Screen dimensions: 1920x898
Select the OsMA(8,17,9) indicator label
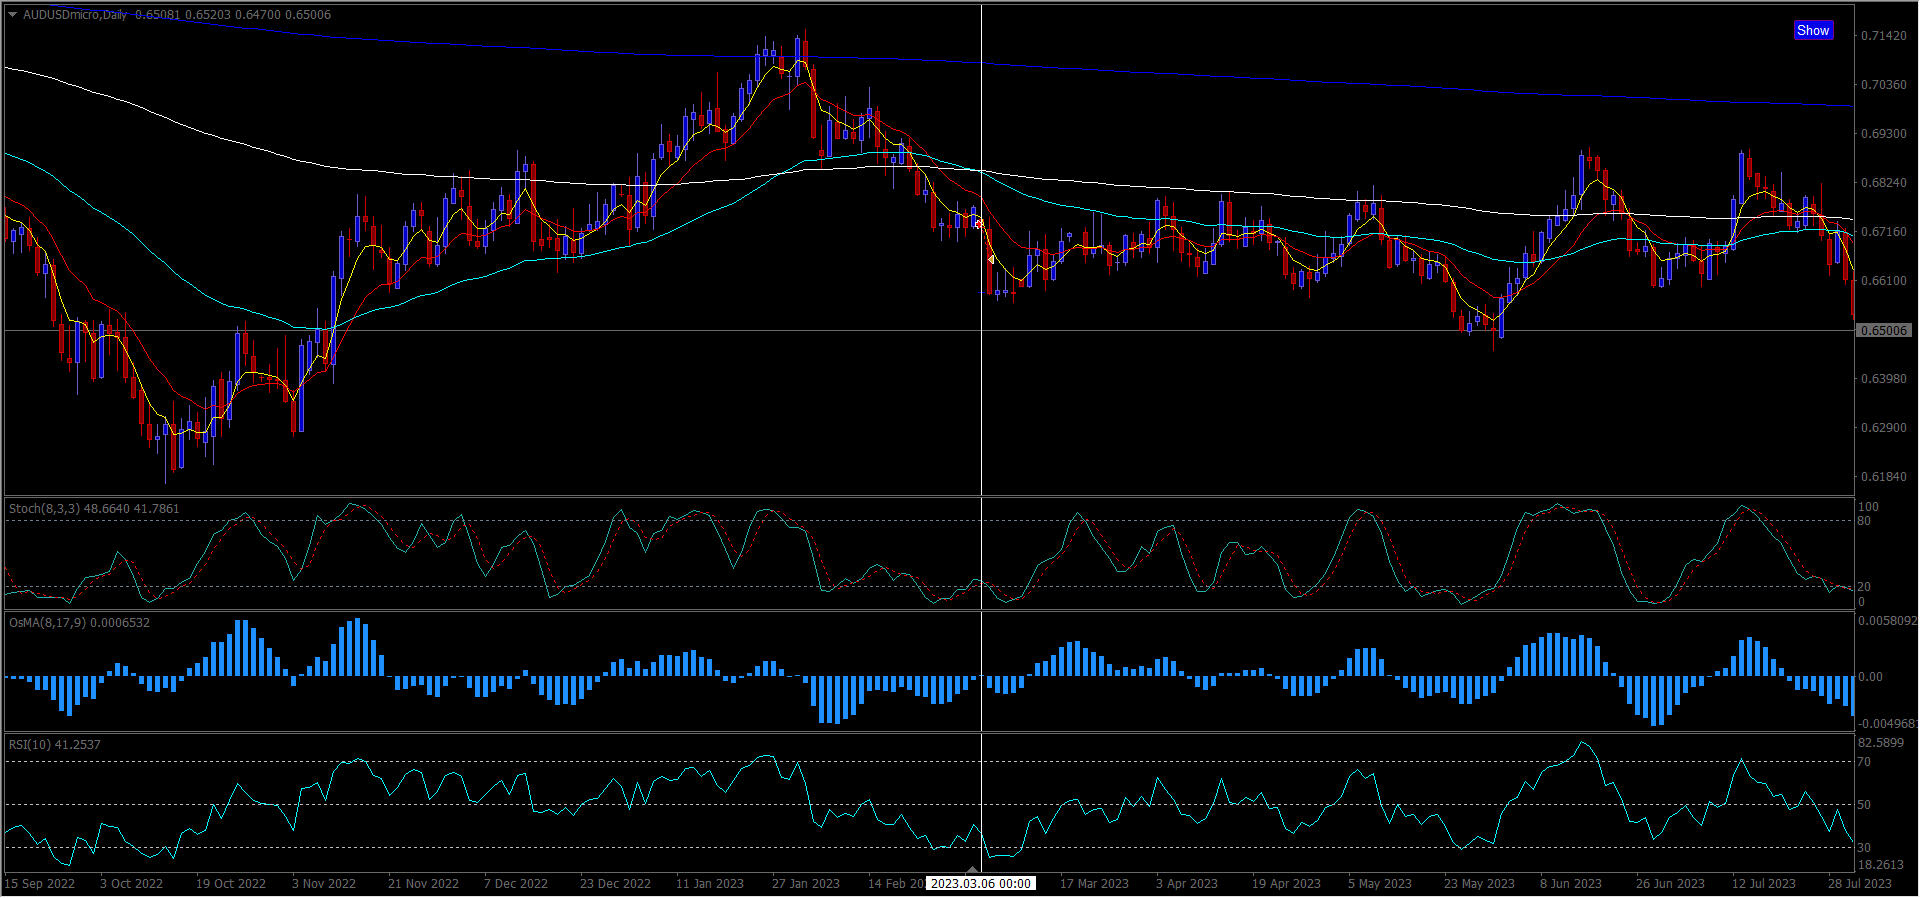pyautogui.click(x=79, y=623)
